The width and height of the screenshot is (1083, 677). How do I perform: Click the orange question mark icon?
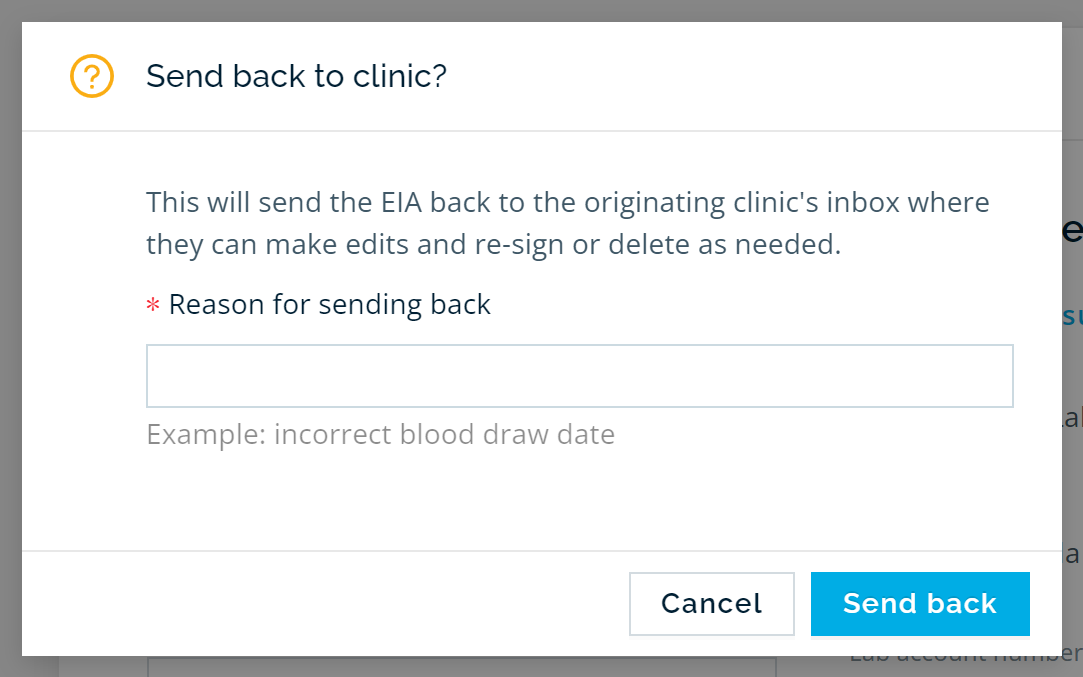coord(92,76)
